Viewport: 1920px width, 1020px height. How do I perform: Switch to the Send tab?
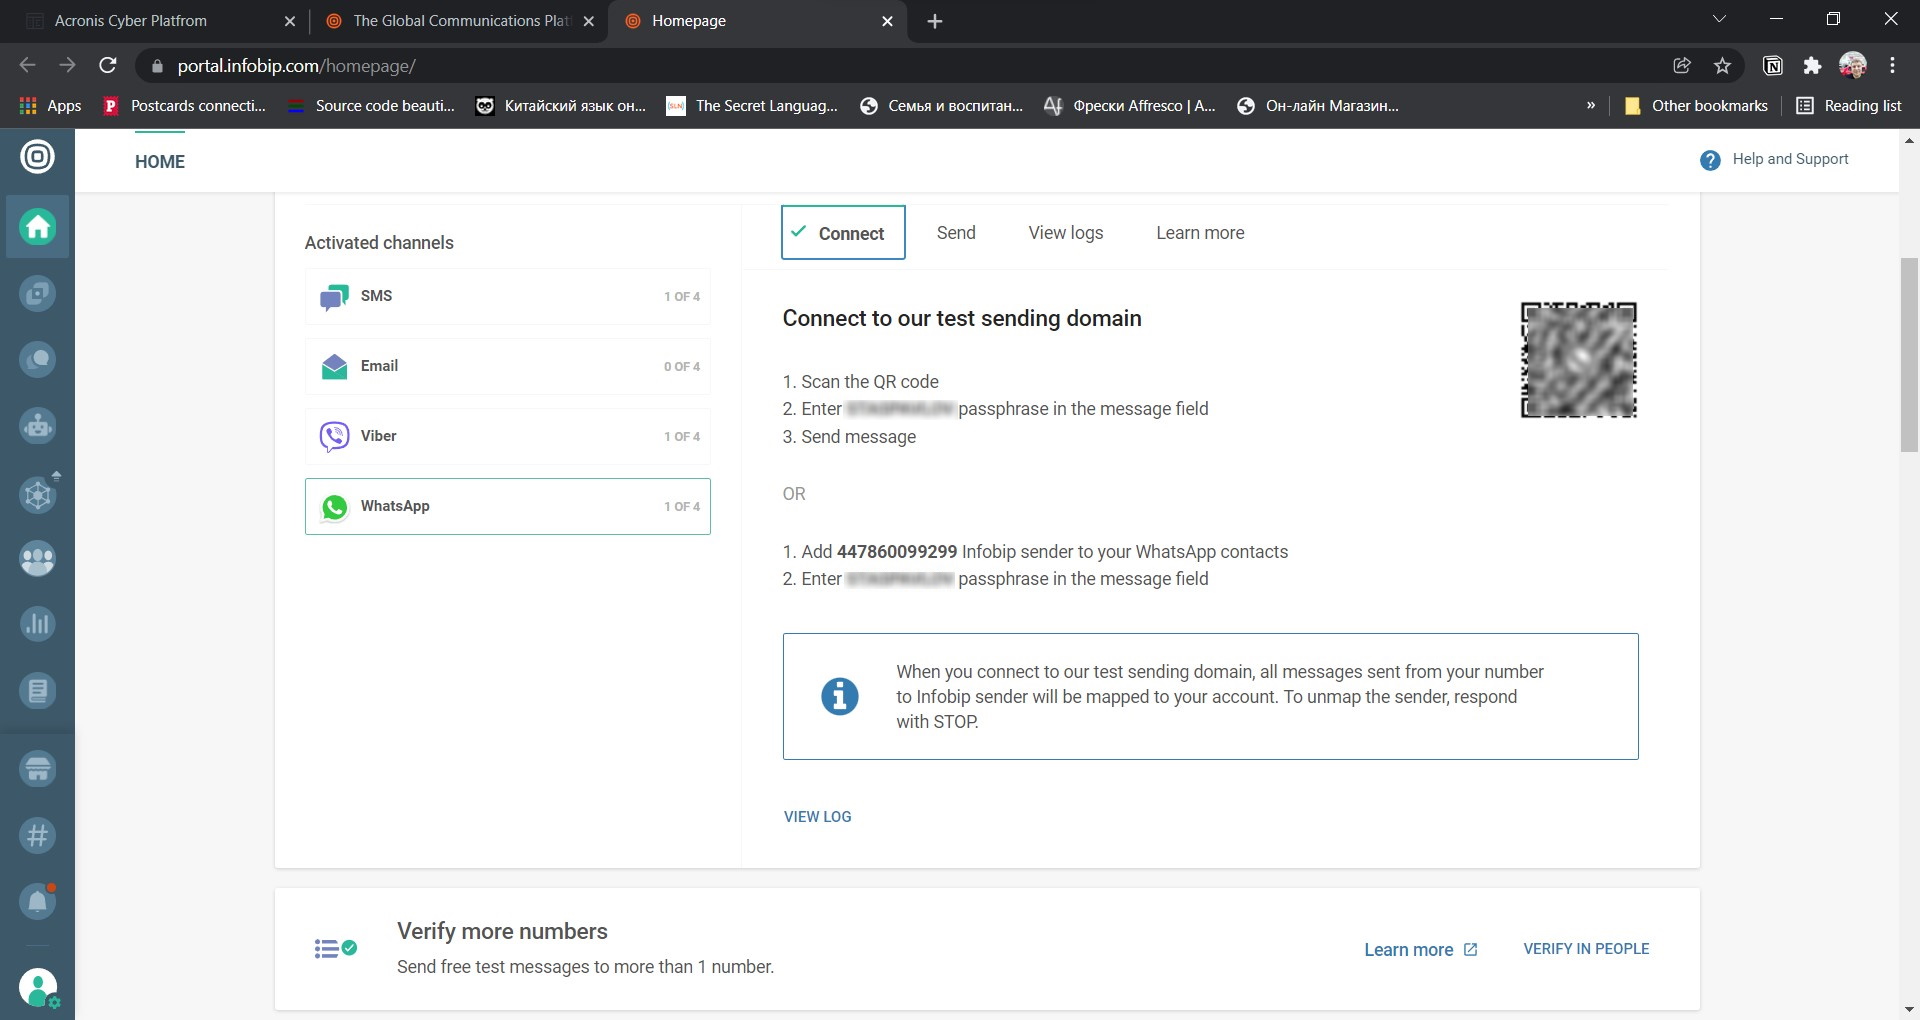click(956, 233)
